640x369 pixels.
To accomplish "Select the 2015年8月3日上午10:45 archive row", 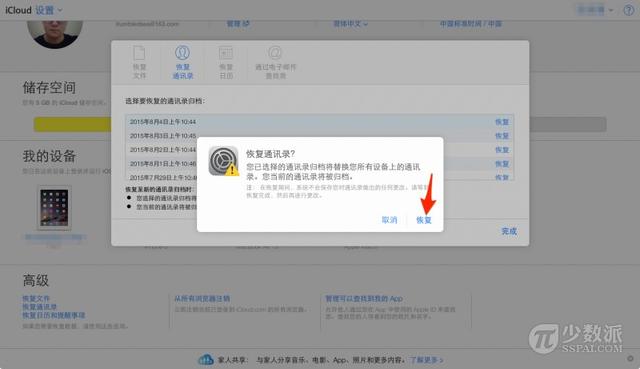I will (320, 136).
